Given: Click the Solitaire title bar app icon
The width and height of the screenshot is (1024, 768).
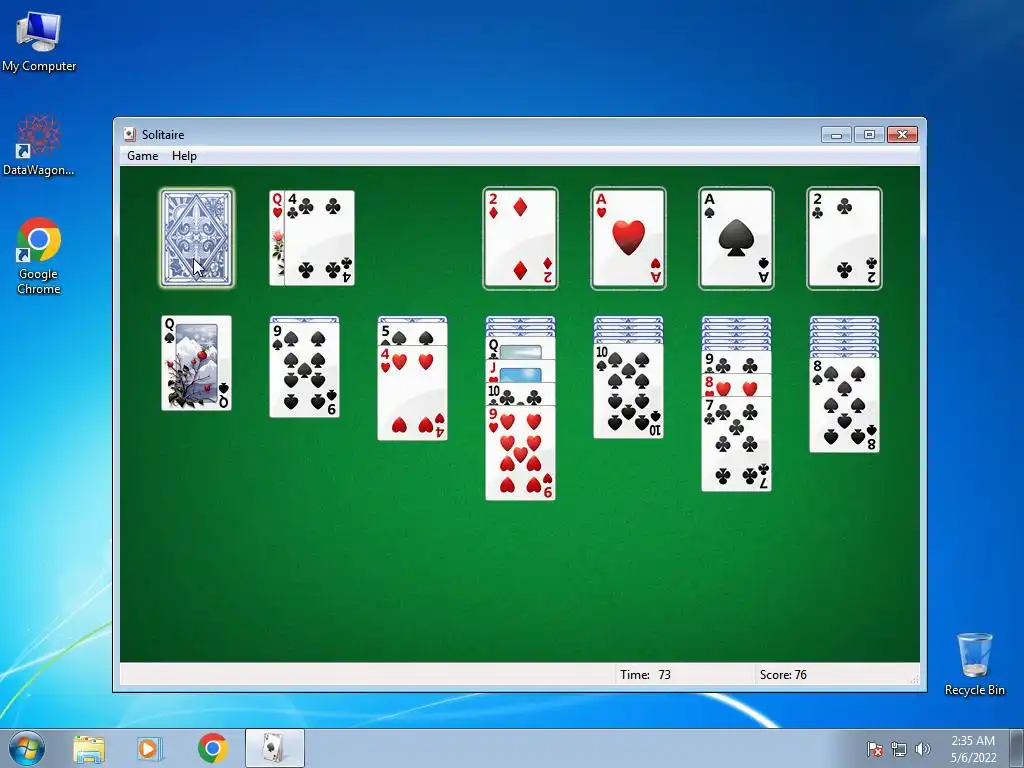Looking at the screenshot, I should point(129,134).
